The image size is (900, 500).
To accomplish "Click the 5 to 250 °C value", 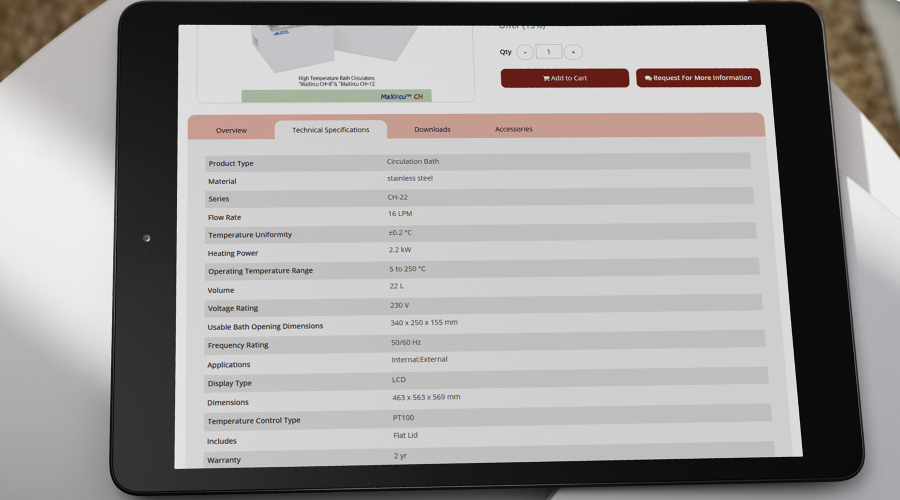I will coord(408,269).
